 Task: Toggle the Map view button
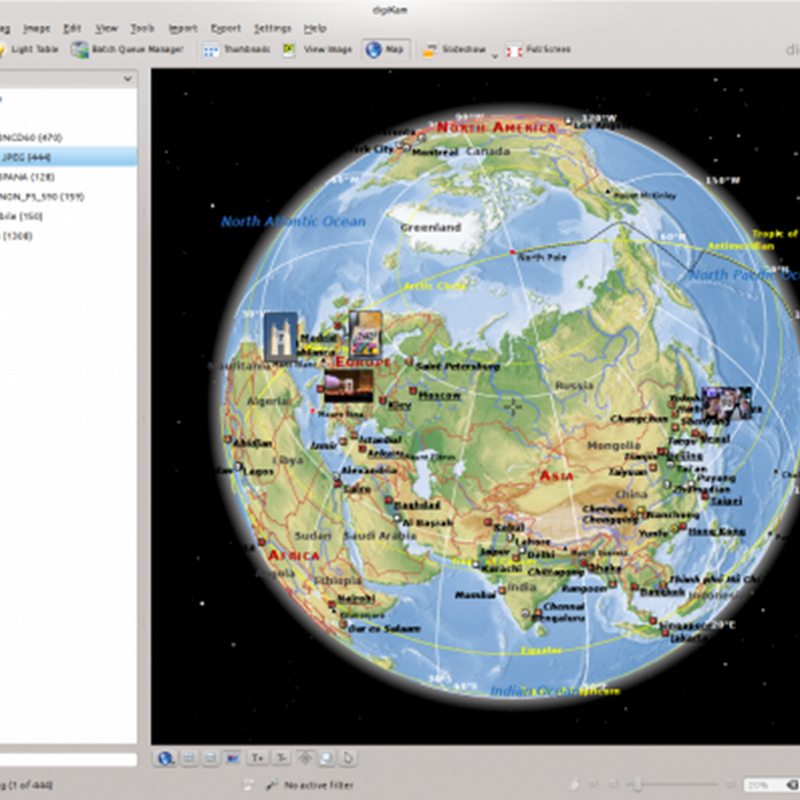(x=386, y=49)
